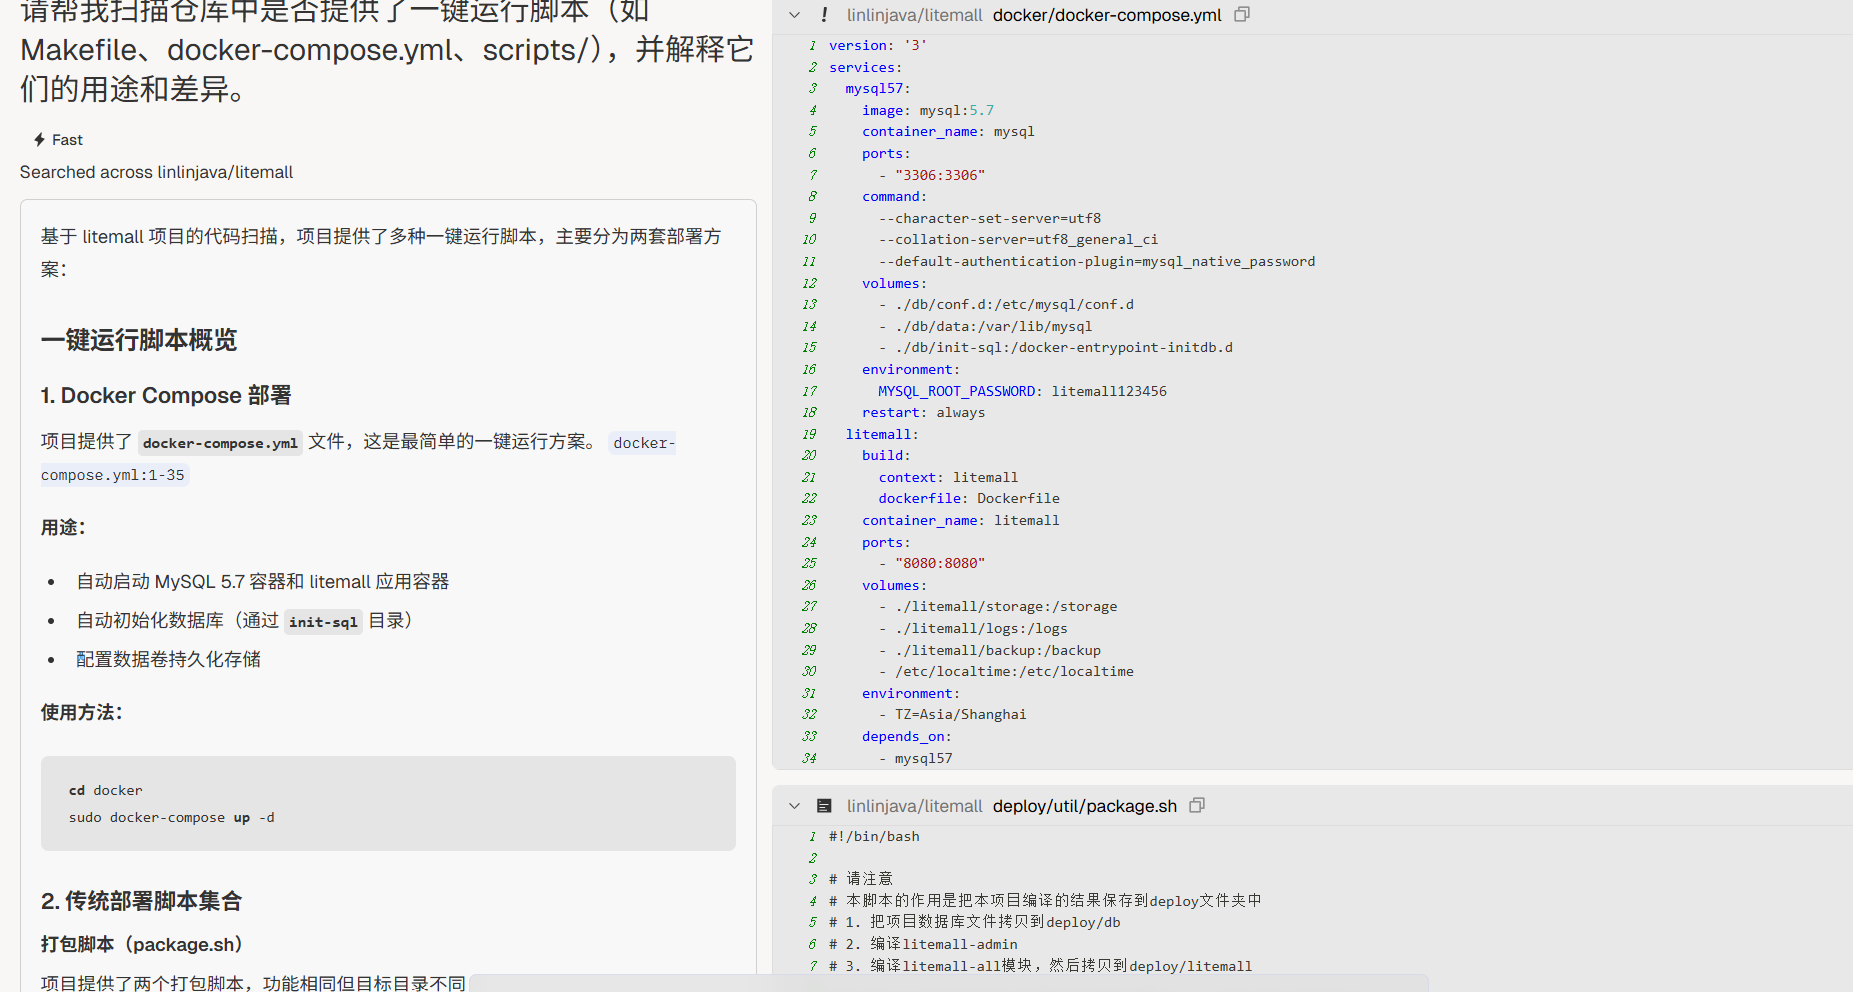Viewport: 1853px width, 992px height.
Task: Click the 'sudo docker-compose up -d' command line
Action: point(171,817)
